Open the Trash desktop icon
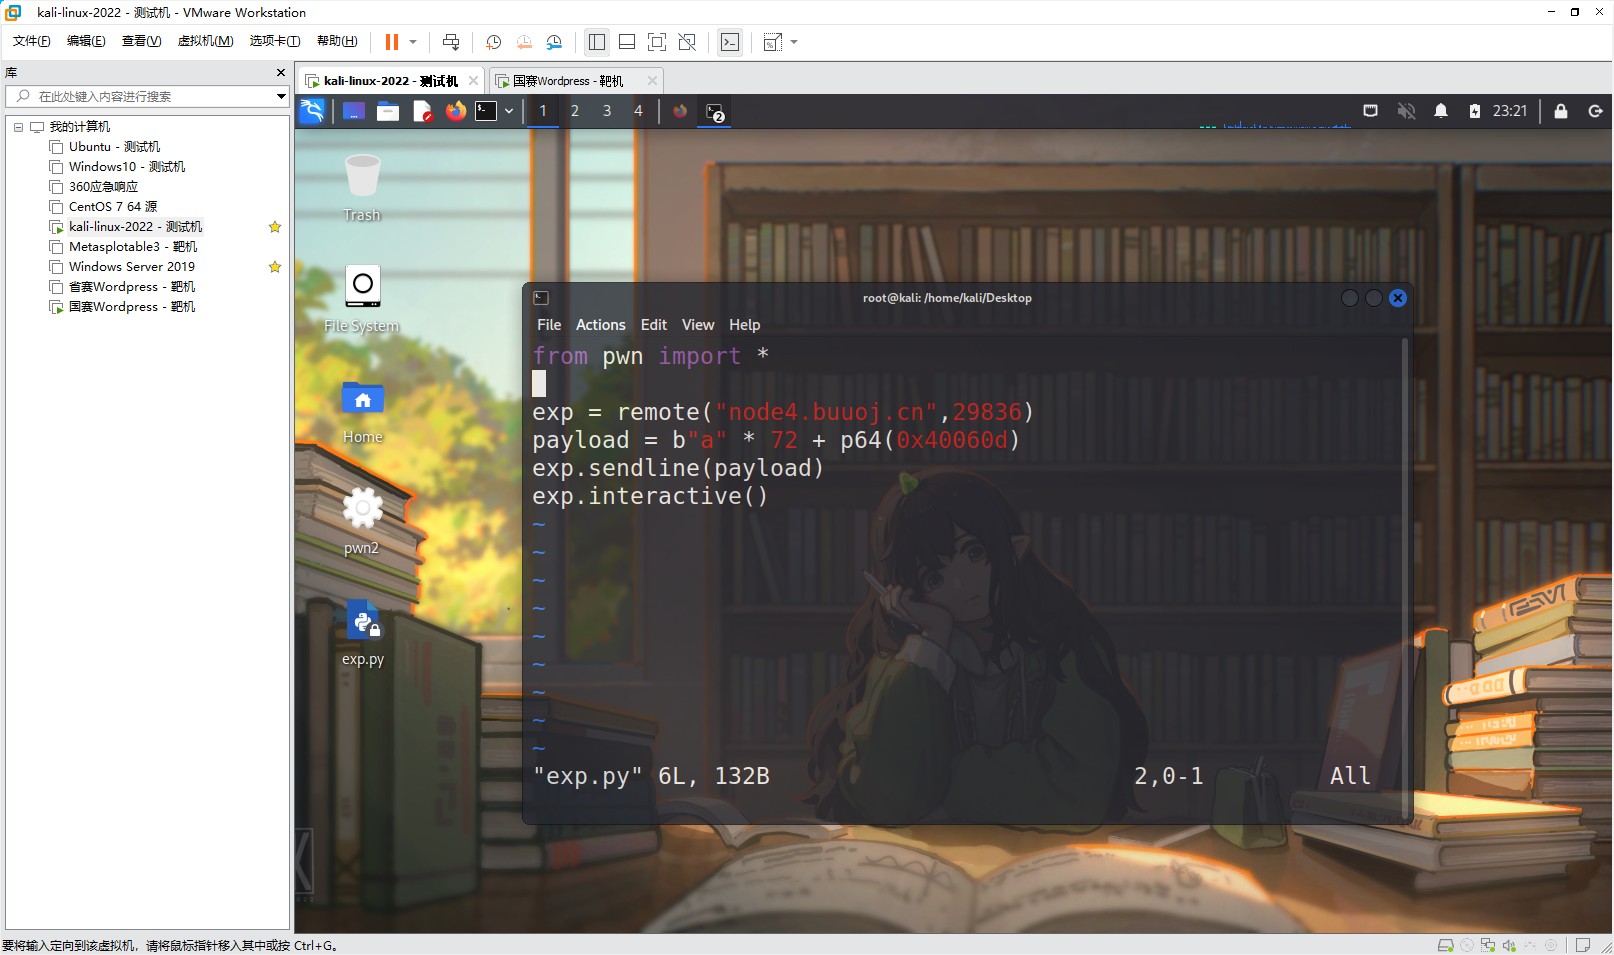1614x955 pixels. click(x=362, y=188)
